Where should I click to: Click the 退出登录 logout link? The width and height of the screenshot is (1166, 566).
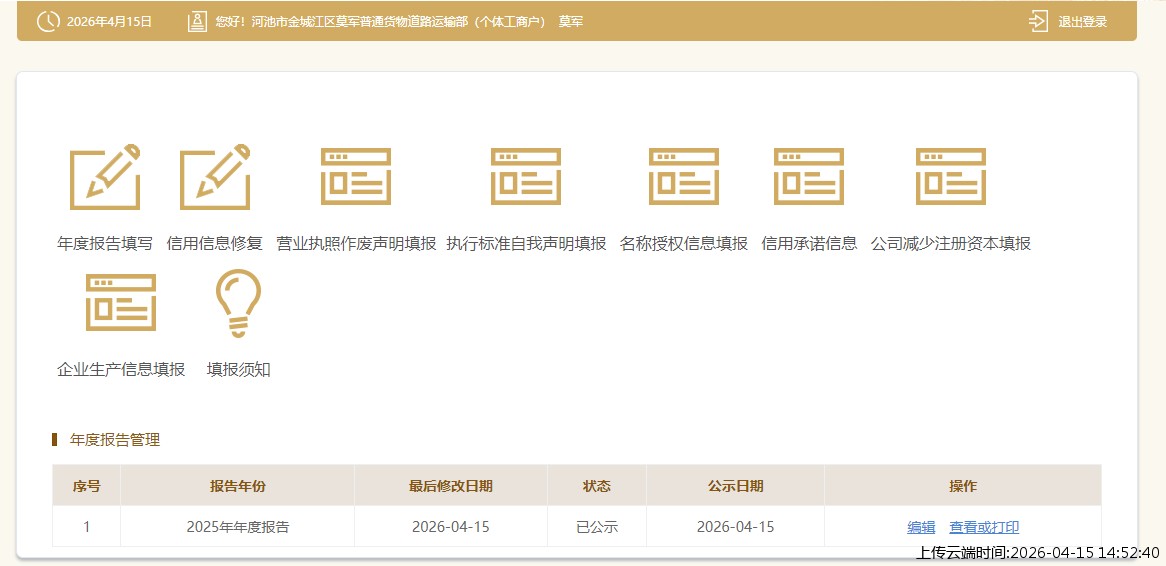(1083, 21)
